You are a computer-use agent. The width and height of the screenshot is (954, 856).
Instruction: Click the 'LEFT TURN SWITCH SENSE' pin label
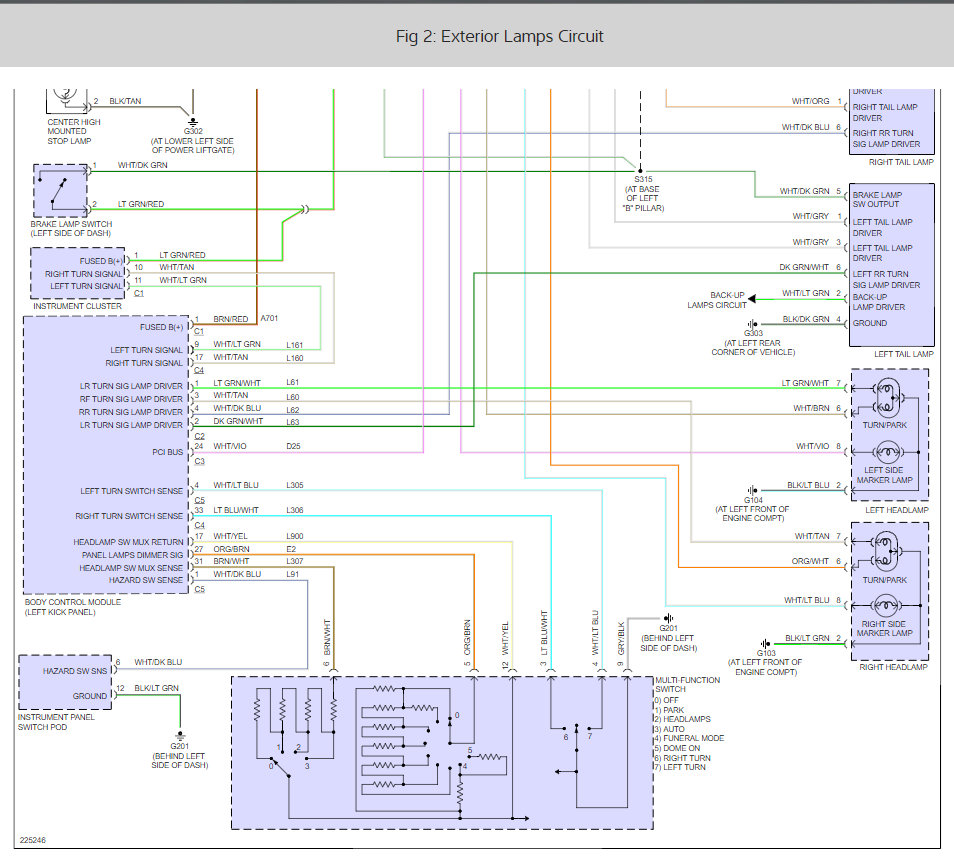[x=131, y=491]
